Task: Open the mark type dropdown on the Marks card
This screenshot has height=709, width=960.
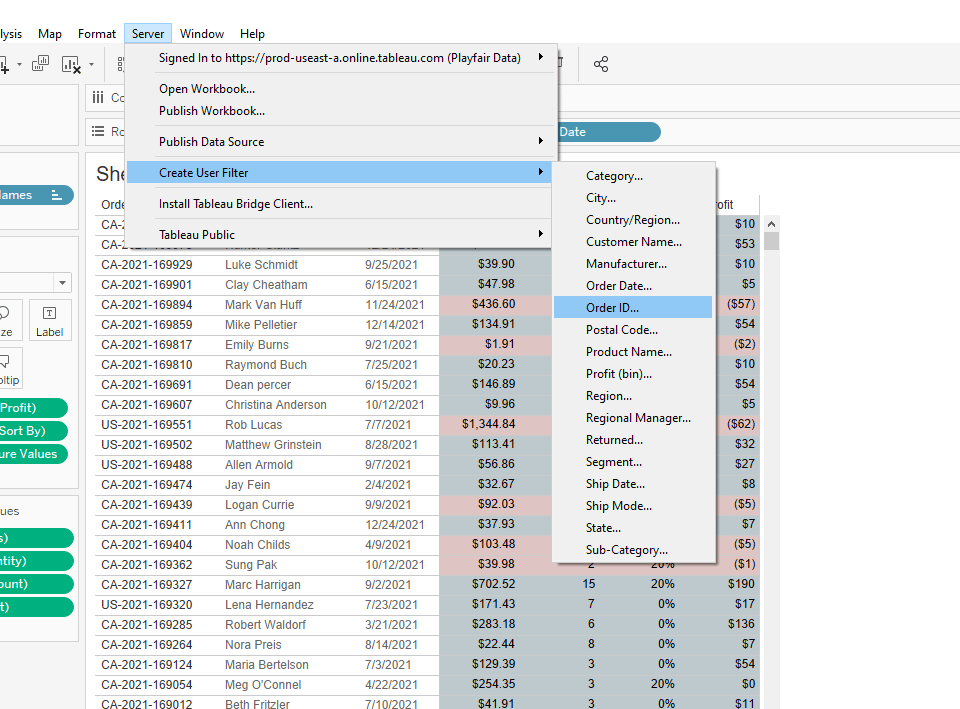Action: click(x=62, y=282)
